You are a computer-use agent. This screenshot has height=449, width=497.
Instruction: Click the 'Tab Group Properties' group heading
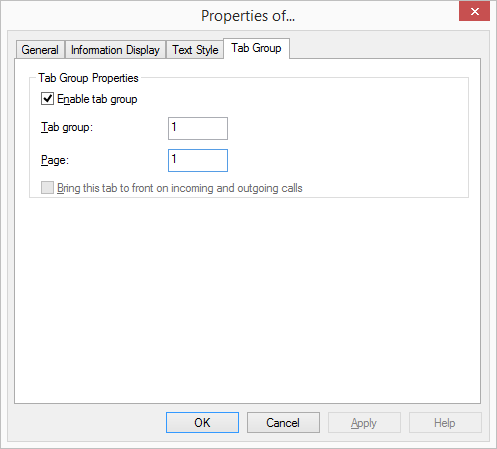[x=88, y=78]
